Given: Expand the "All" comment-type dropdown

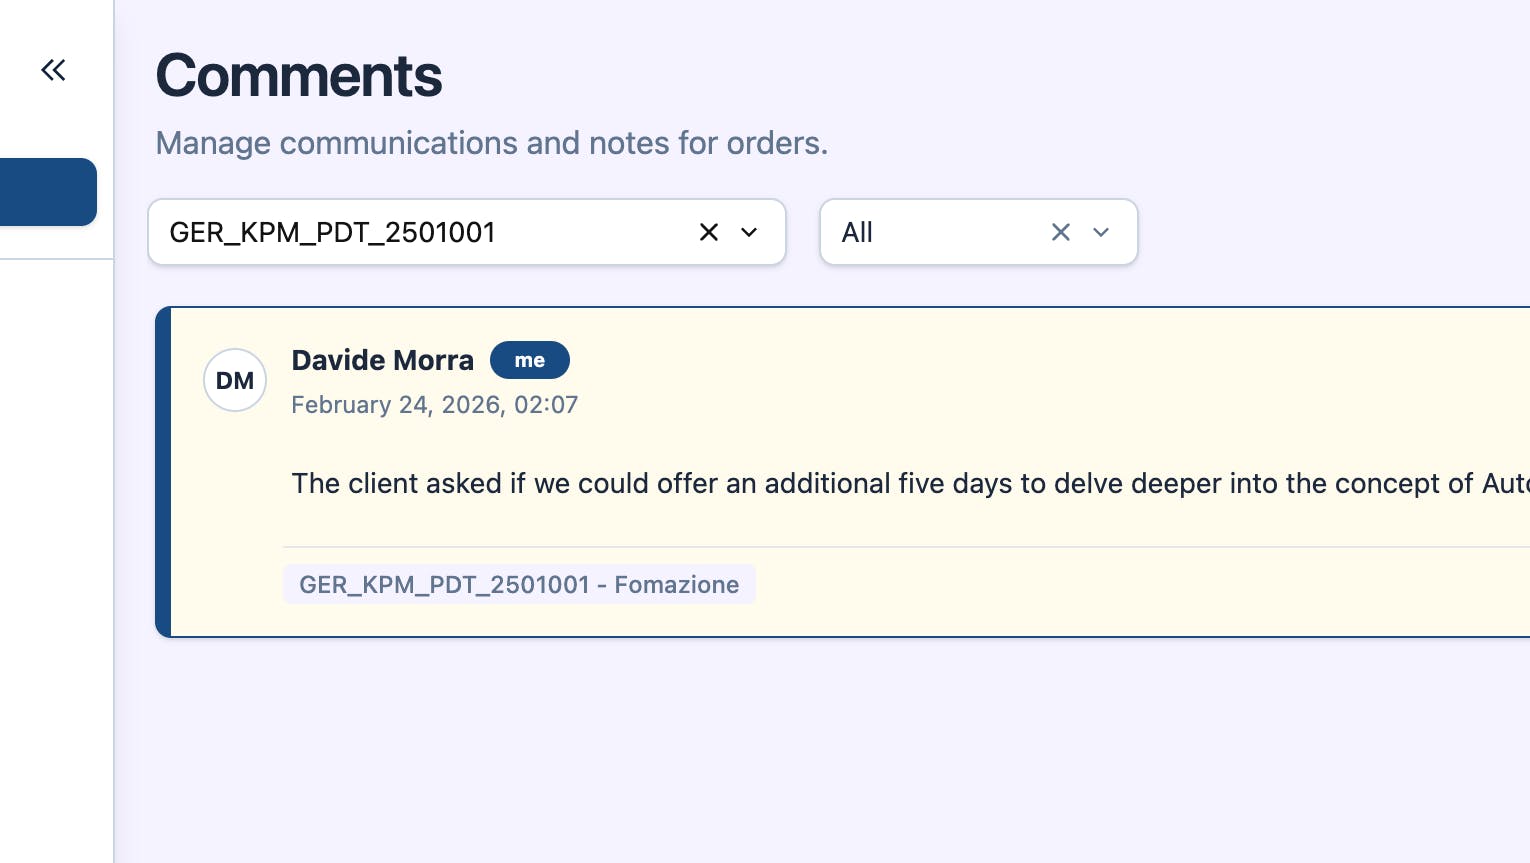Looking at the screenshot, I should [x=1101, y=232].
